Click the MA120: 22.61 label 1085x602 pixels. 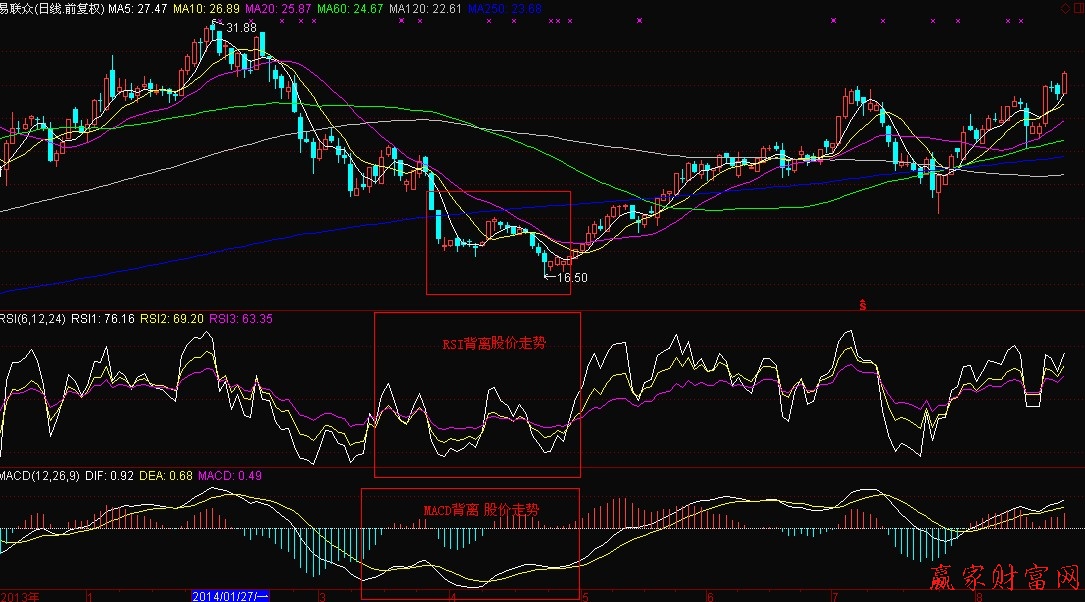click(426, 8)
